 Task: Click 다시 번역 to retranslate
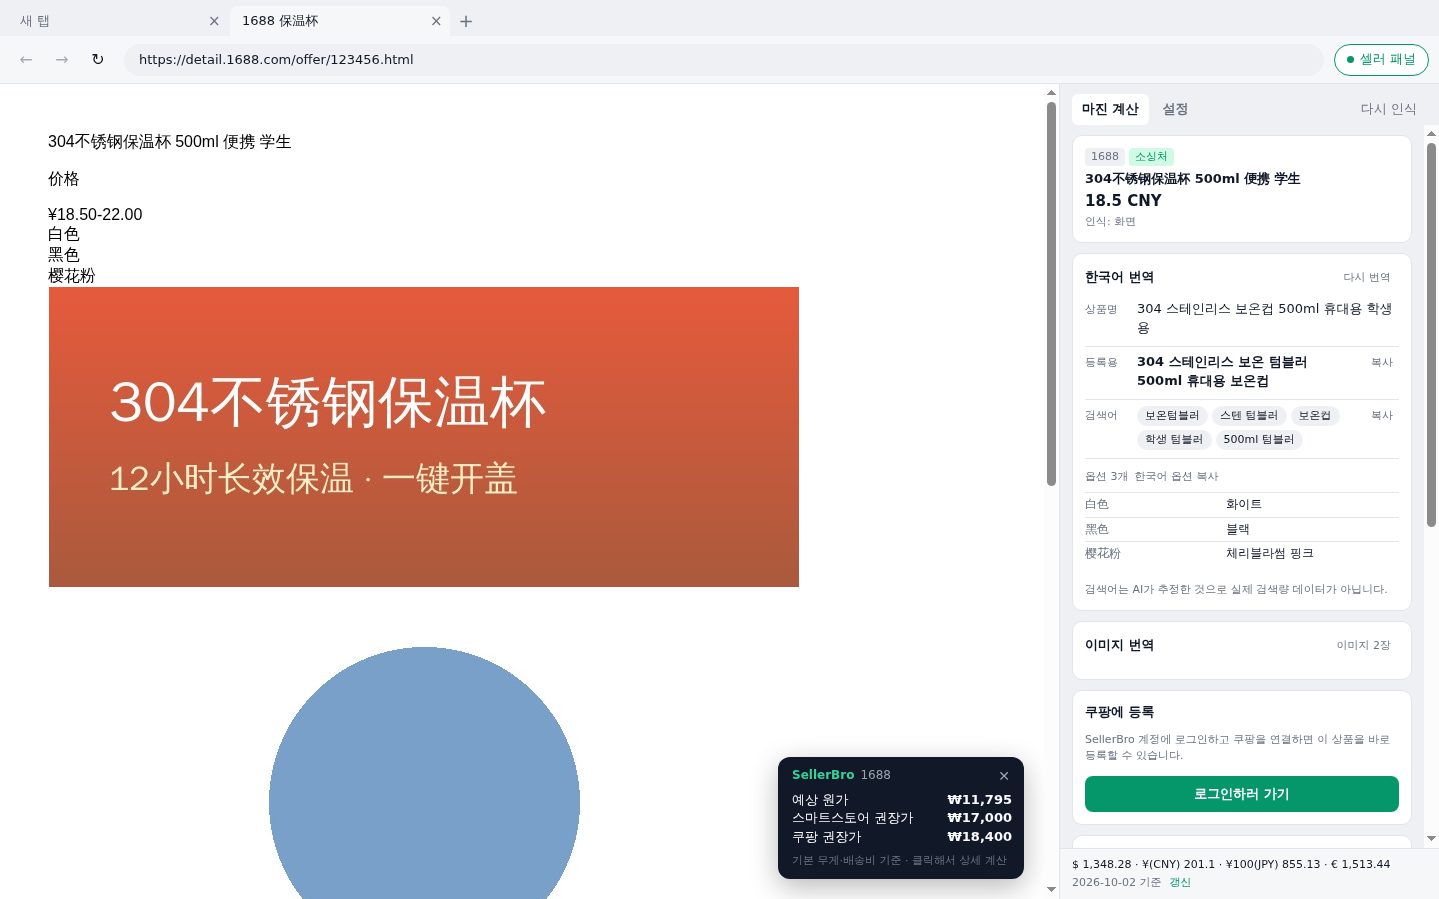pos(1366,278)
